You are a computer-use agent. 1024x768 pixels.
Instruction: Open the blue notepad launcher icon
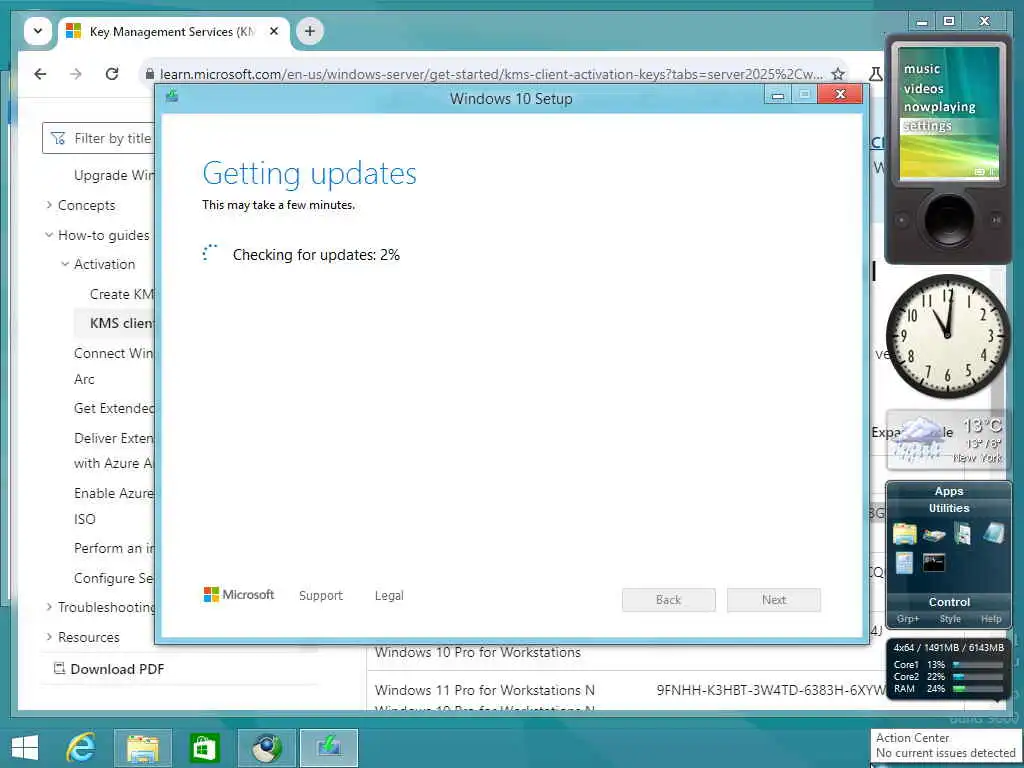(x=993, y=533)
